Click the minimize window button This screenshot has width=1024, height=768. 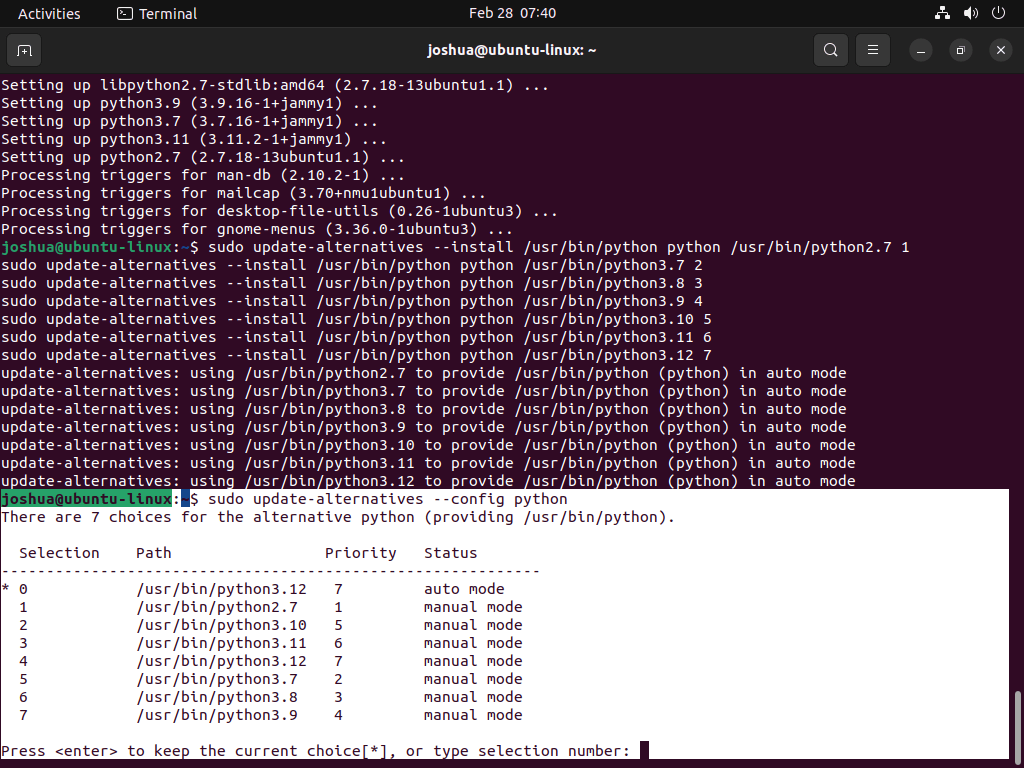click(x=920, y=50)
